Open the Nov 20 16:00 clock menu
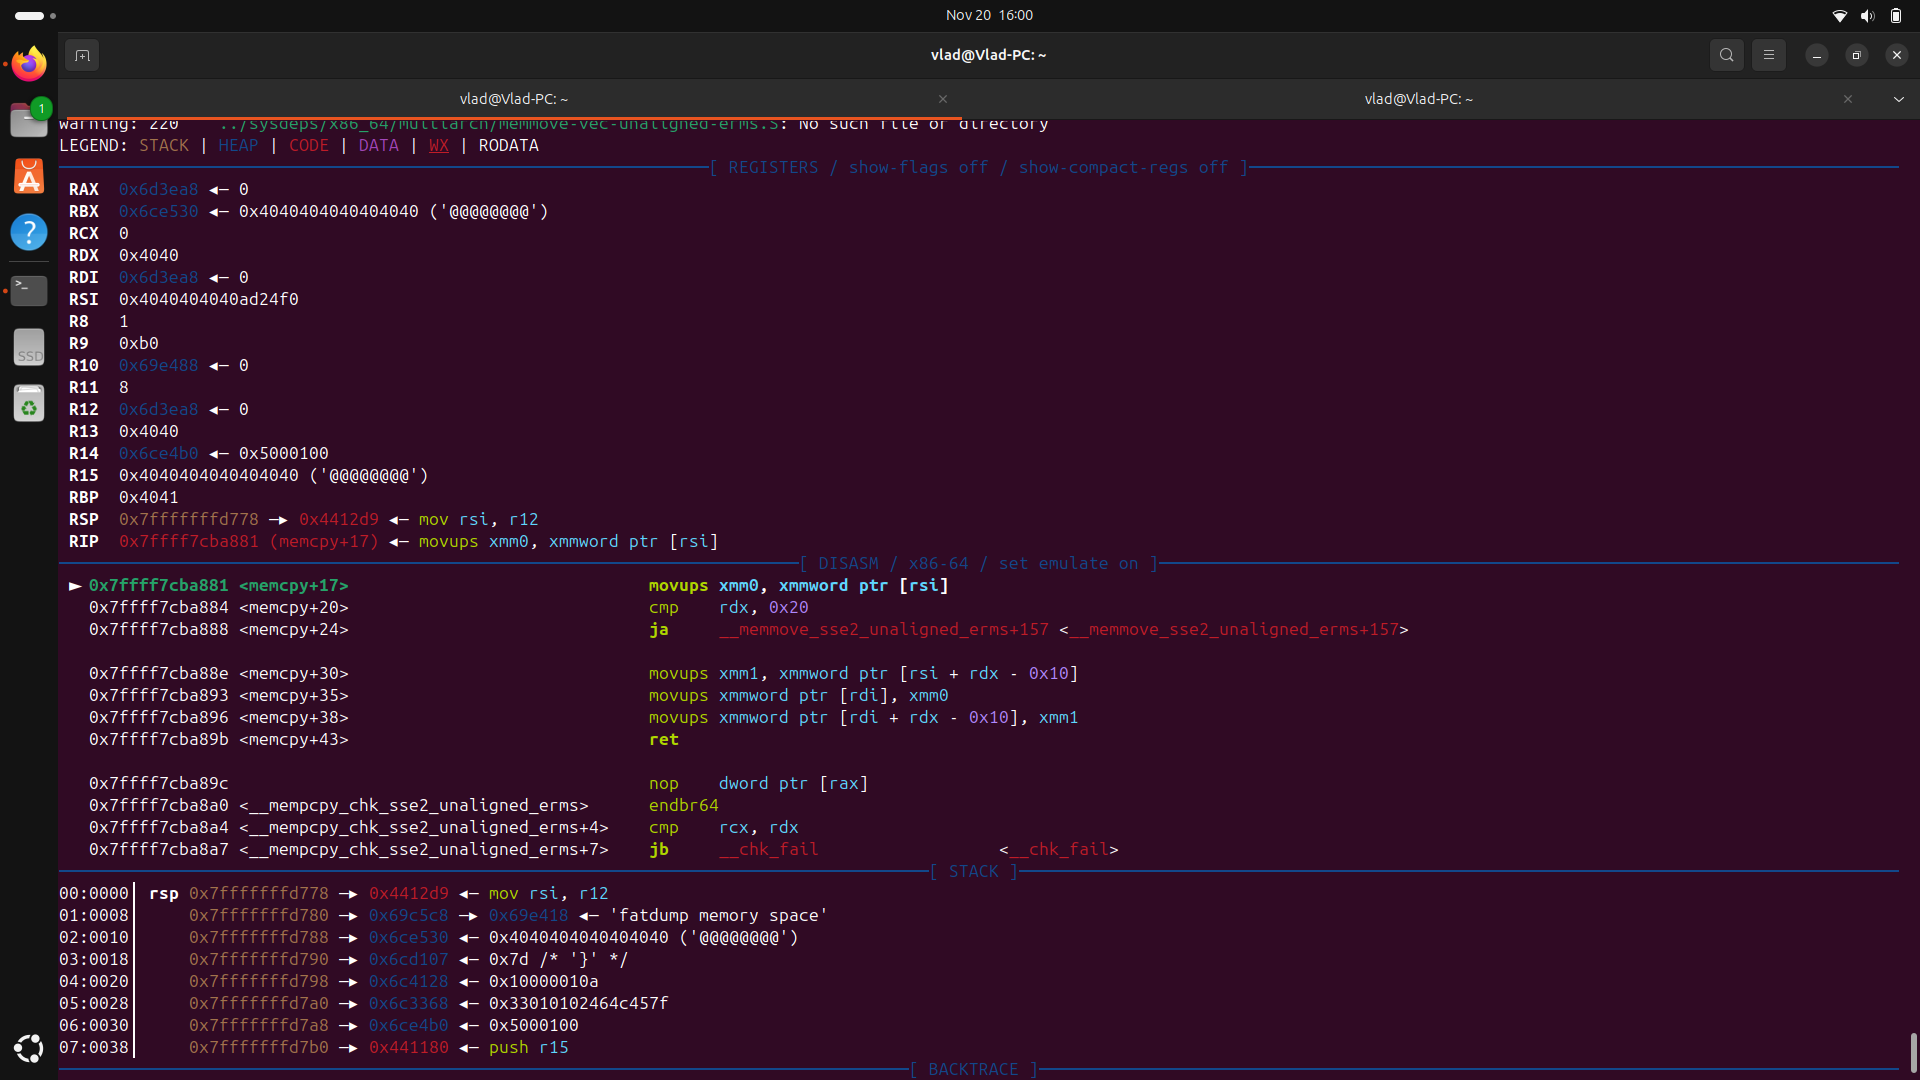The height and width of the screenshot is (1080, 1920). pyautogui.click(x=989, y=15)
